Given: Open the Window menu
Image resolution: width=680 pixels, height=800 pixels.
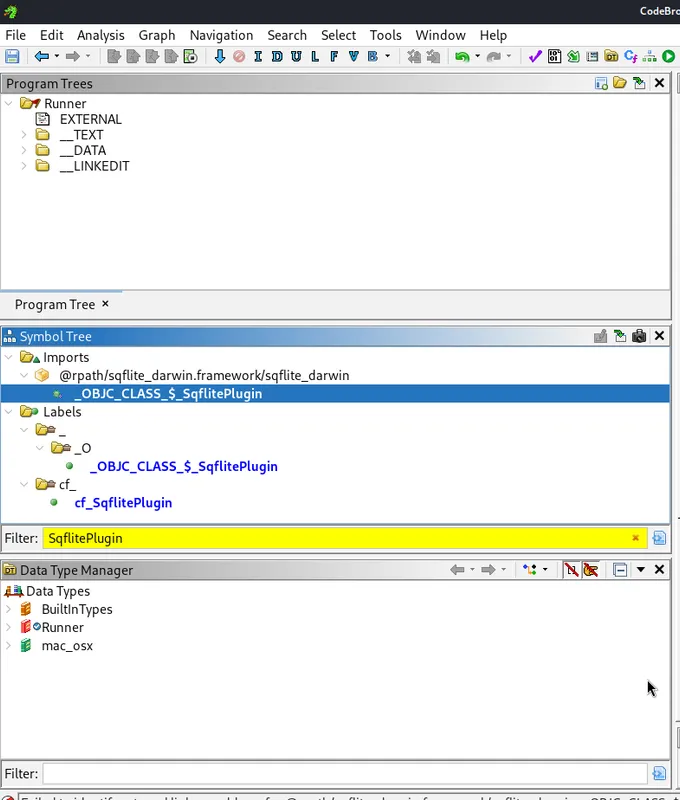Looking at the screenshot, I should click(x=440, y=35).
